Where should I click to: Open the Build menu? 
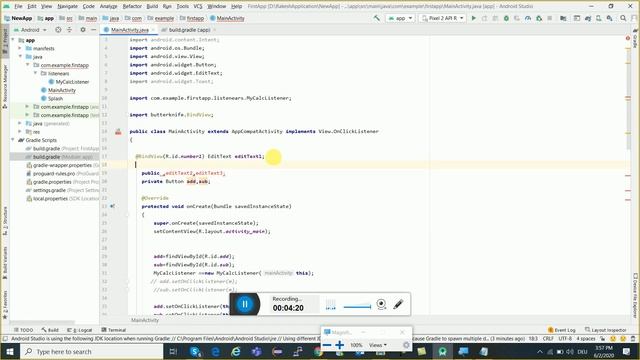152,6
